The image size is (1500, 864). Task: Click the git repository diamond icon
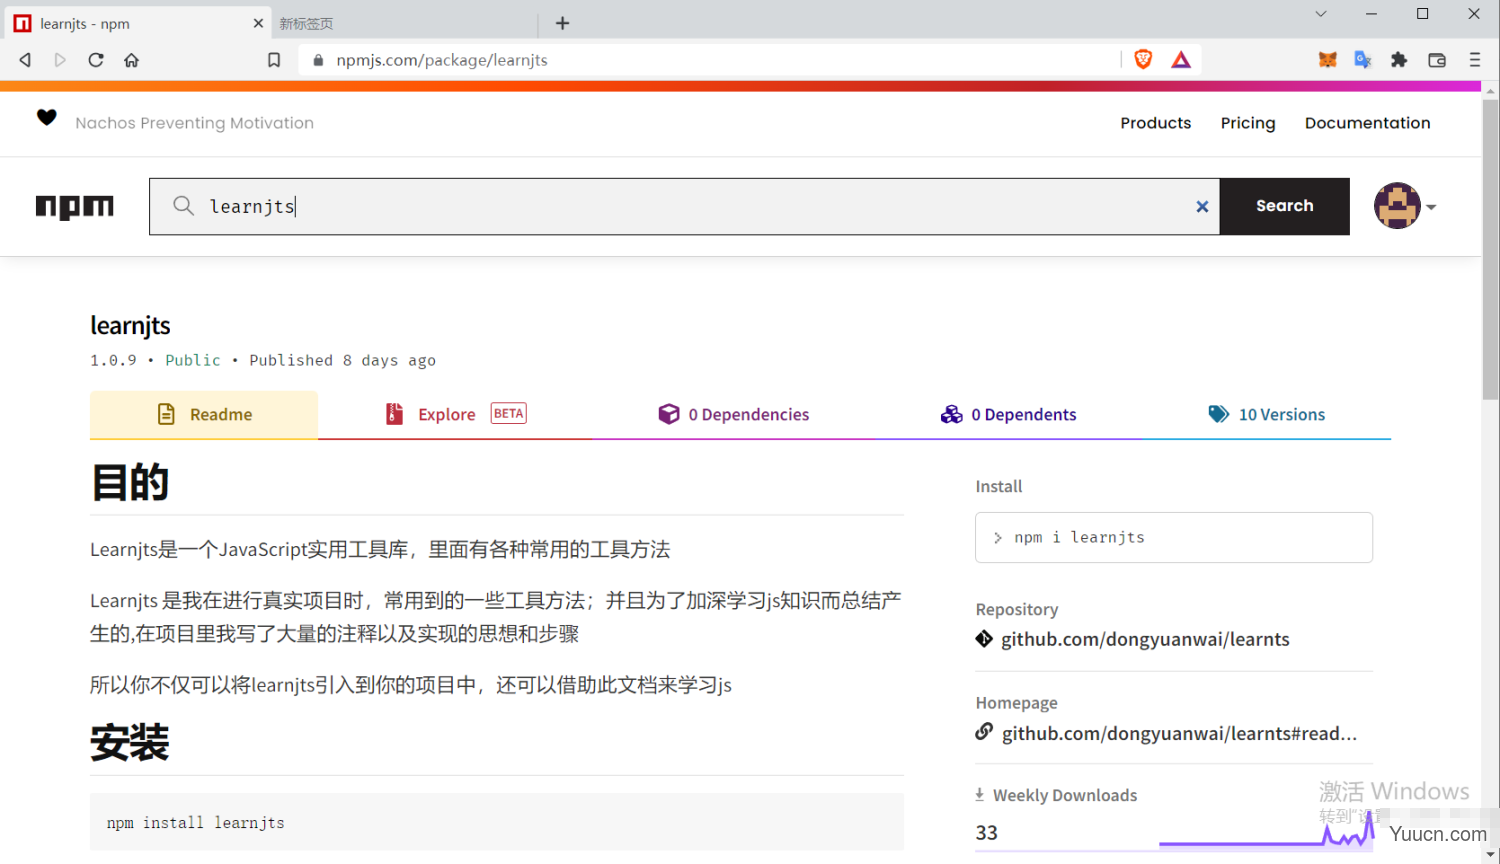(x=984, y=638)
